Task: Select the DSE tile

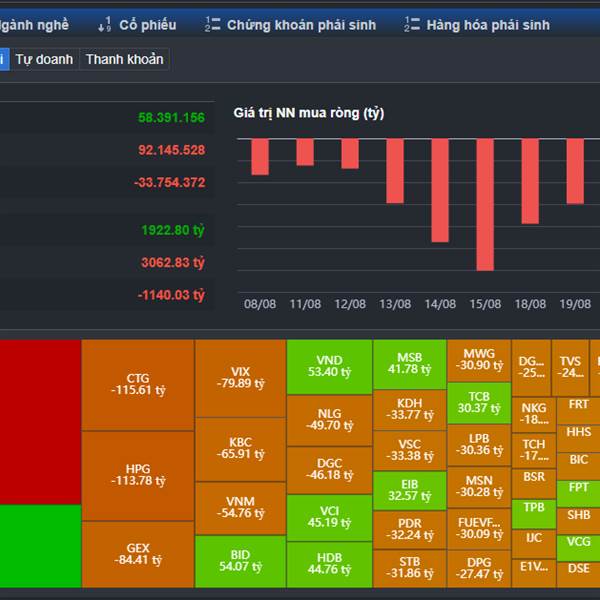Action: click(x=579, y=575)
